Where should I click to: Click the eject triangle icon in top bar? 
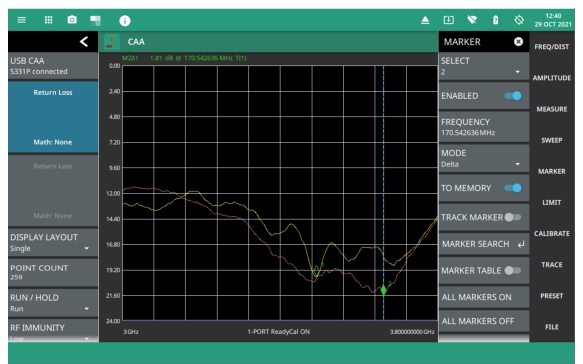[425, 20]
